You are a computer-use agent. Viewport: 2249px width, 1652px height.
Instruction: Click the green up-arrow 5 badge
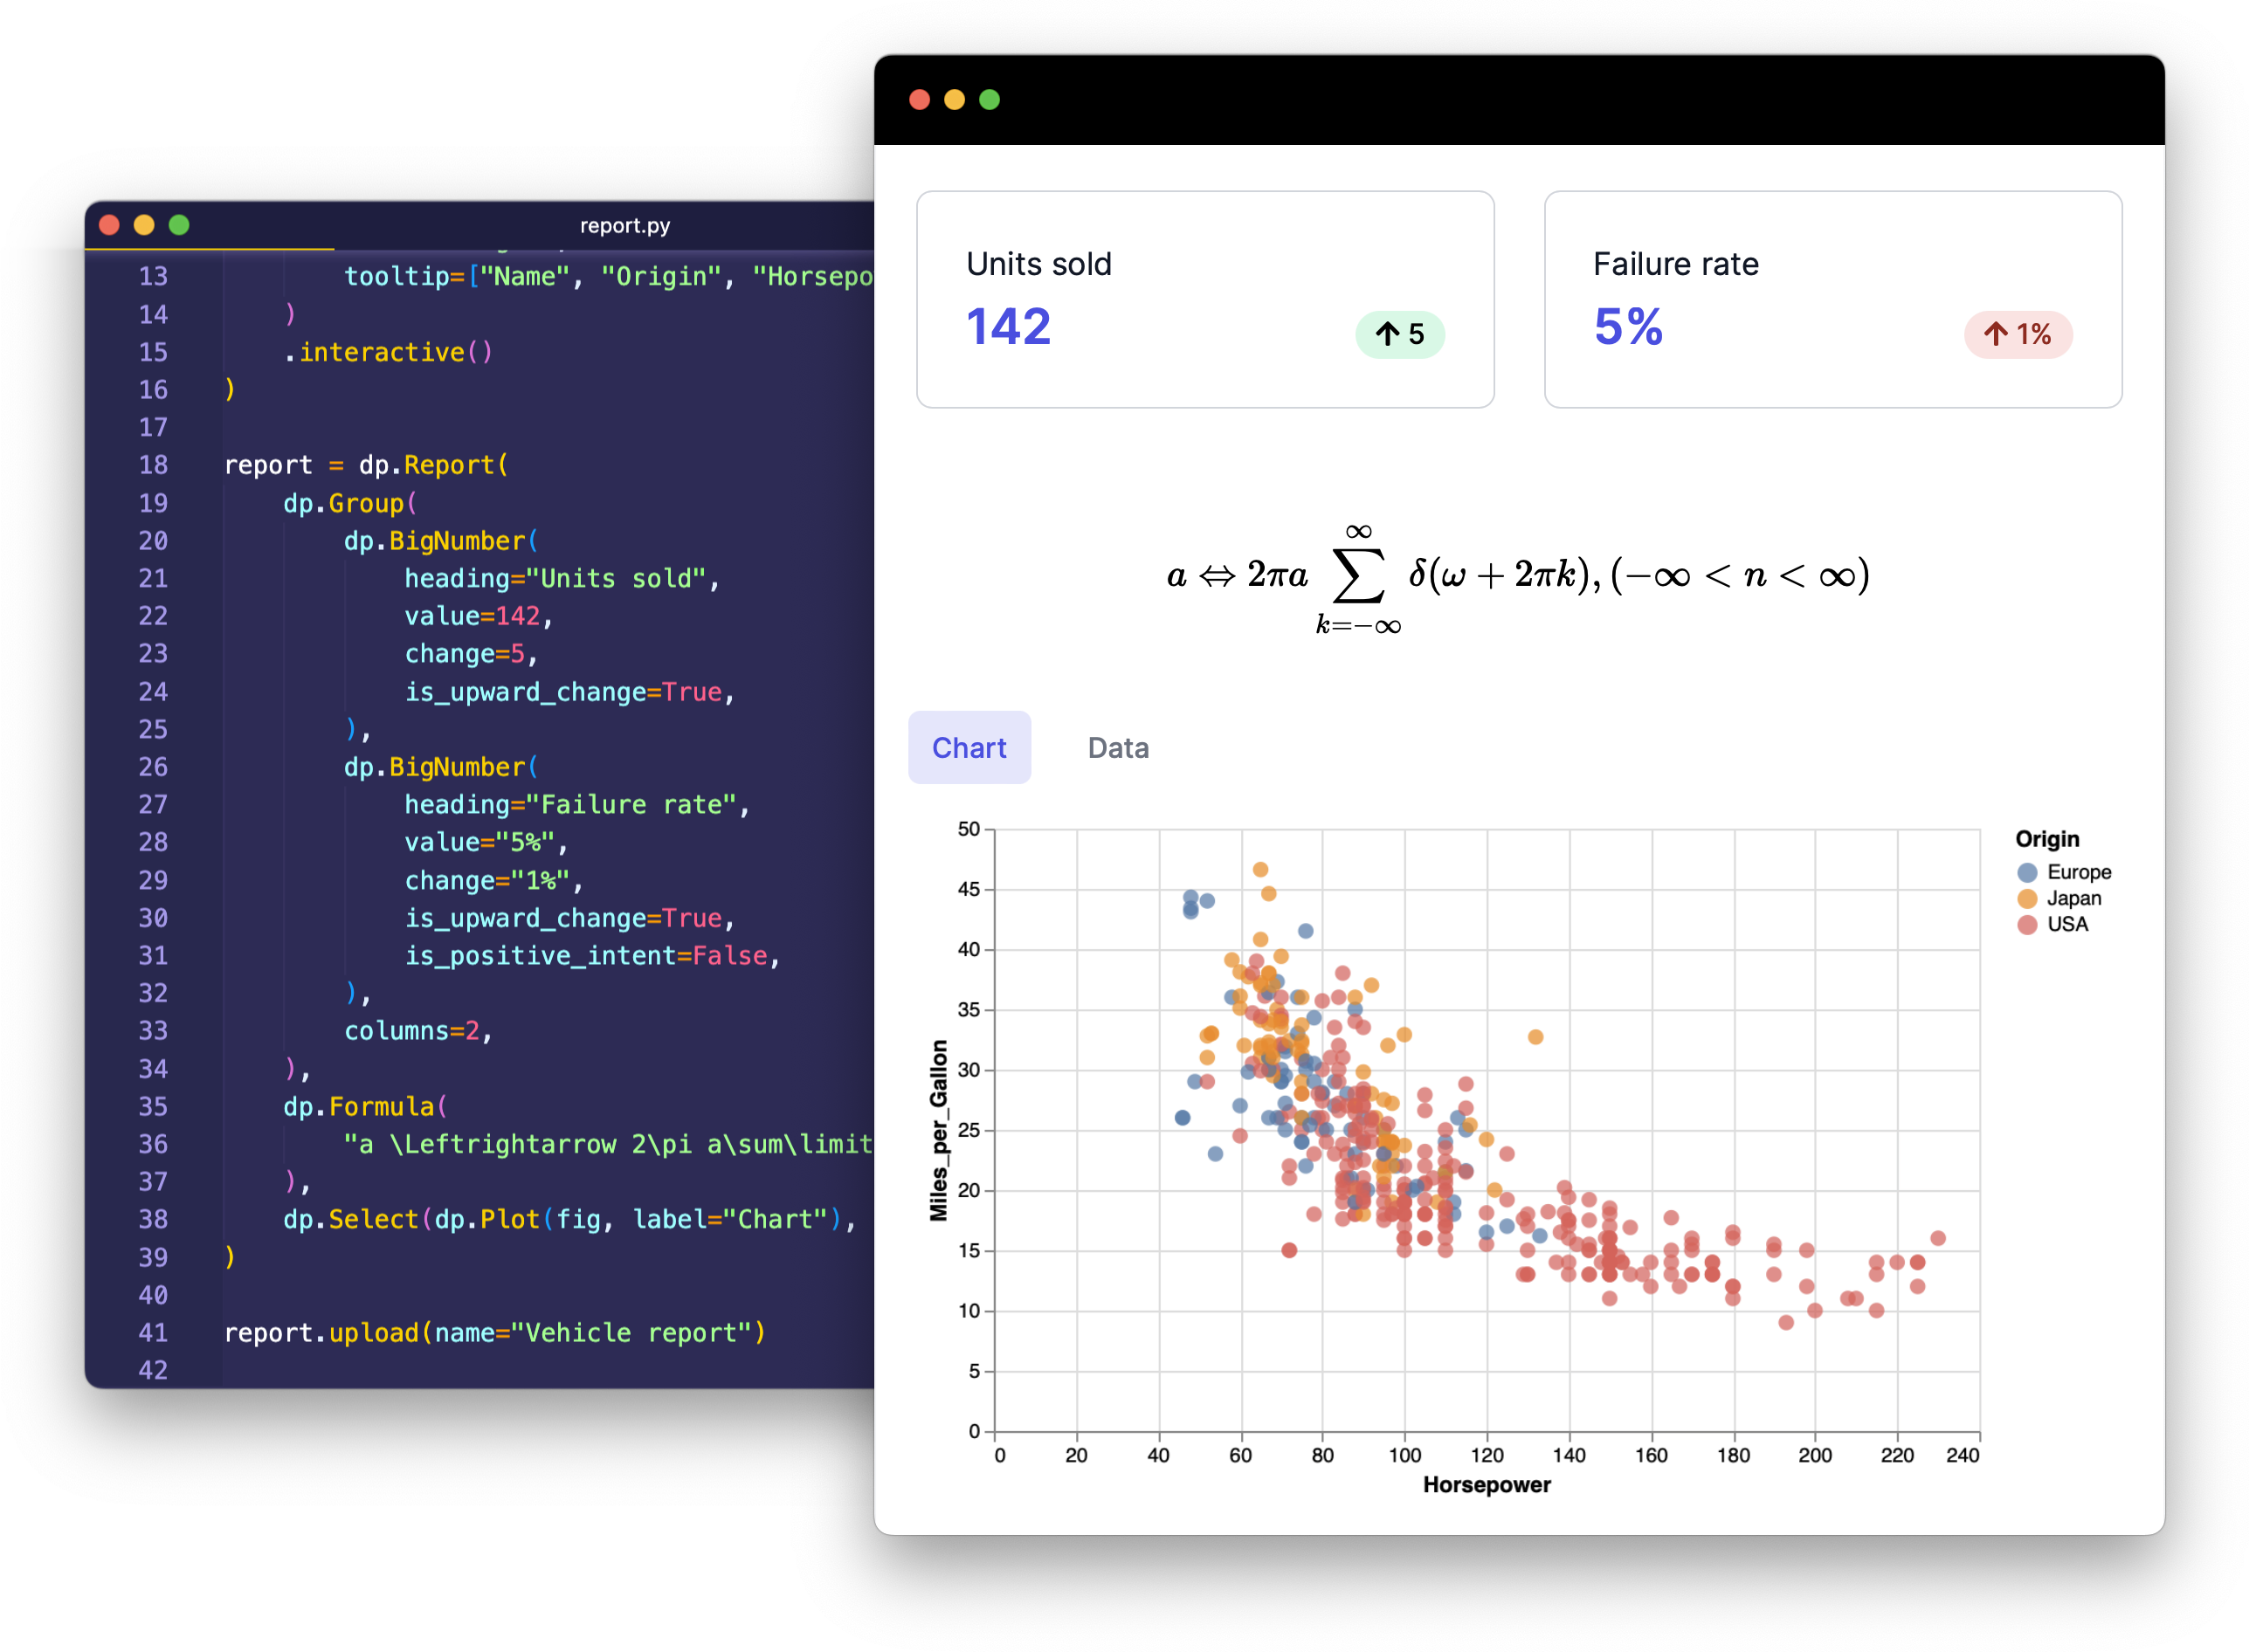(1399, 334)
